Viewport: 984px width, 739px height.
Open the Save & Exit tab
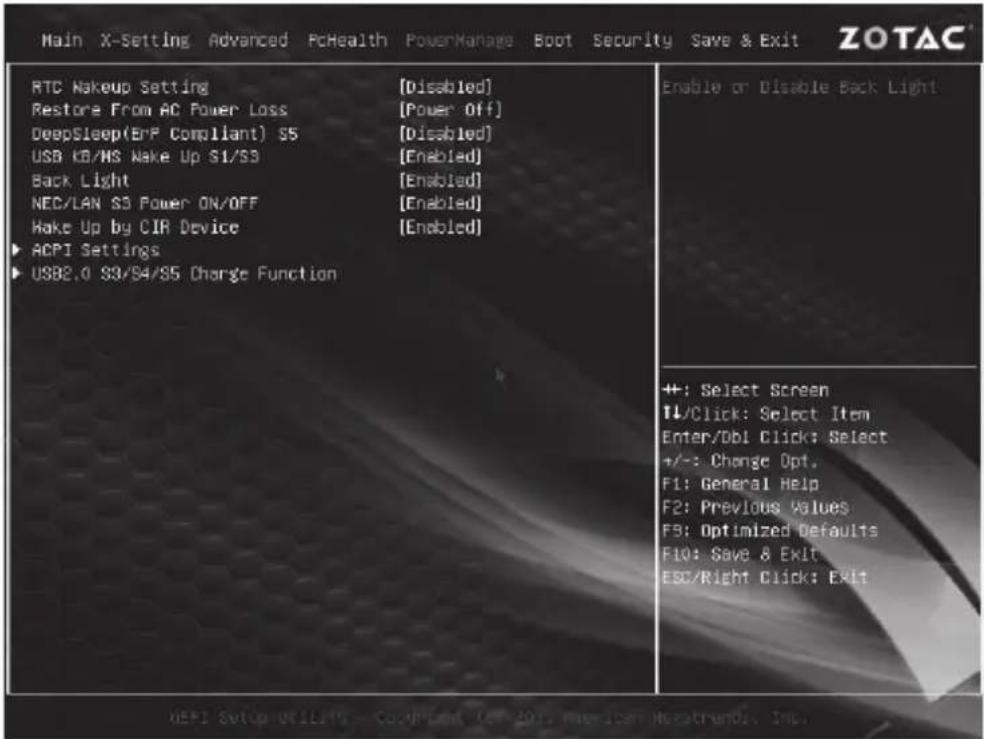click(745, 41)
